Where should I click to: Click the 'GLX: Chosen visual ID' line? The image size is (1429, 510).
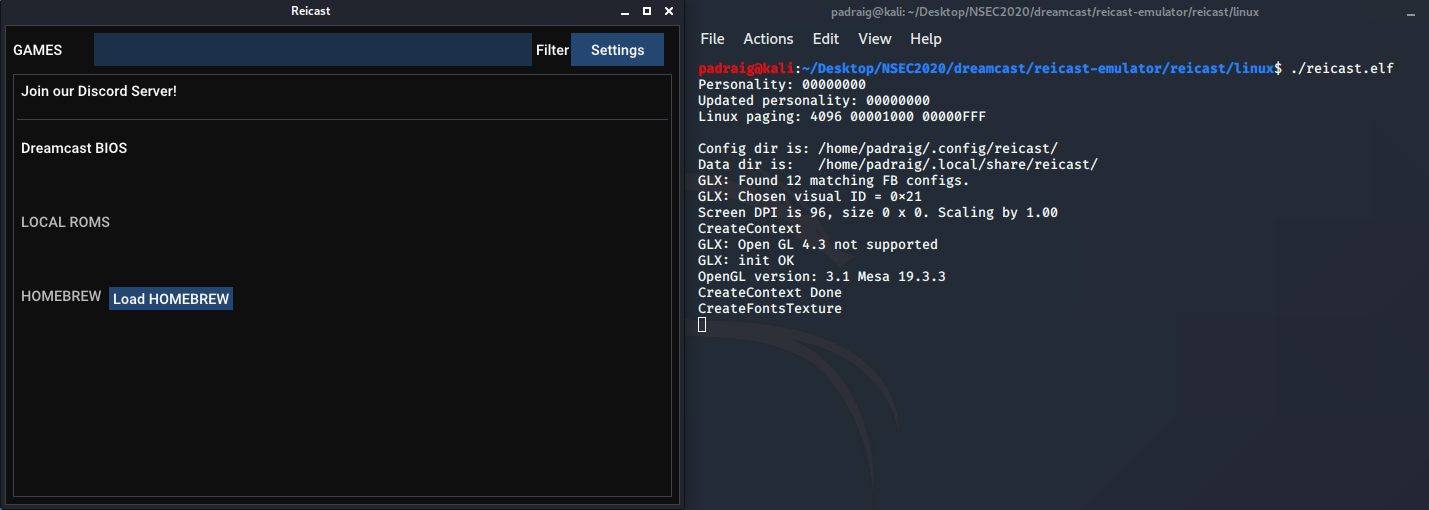point(810,196)
